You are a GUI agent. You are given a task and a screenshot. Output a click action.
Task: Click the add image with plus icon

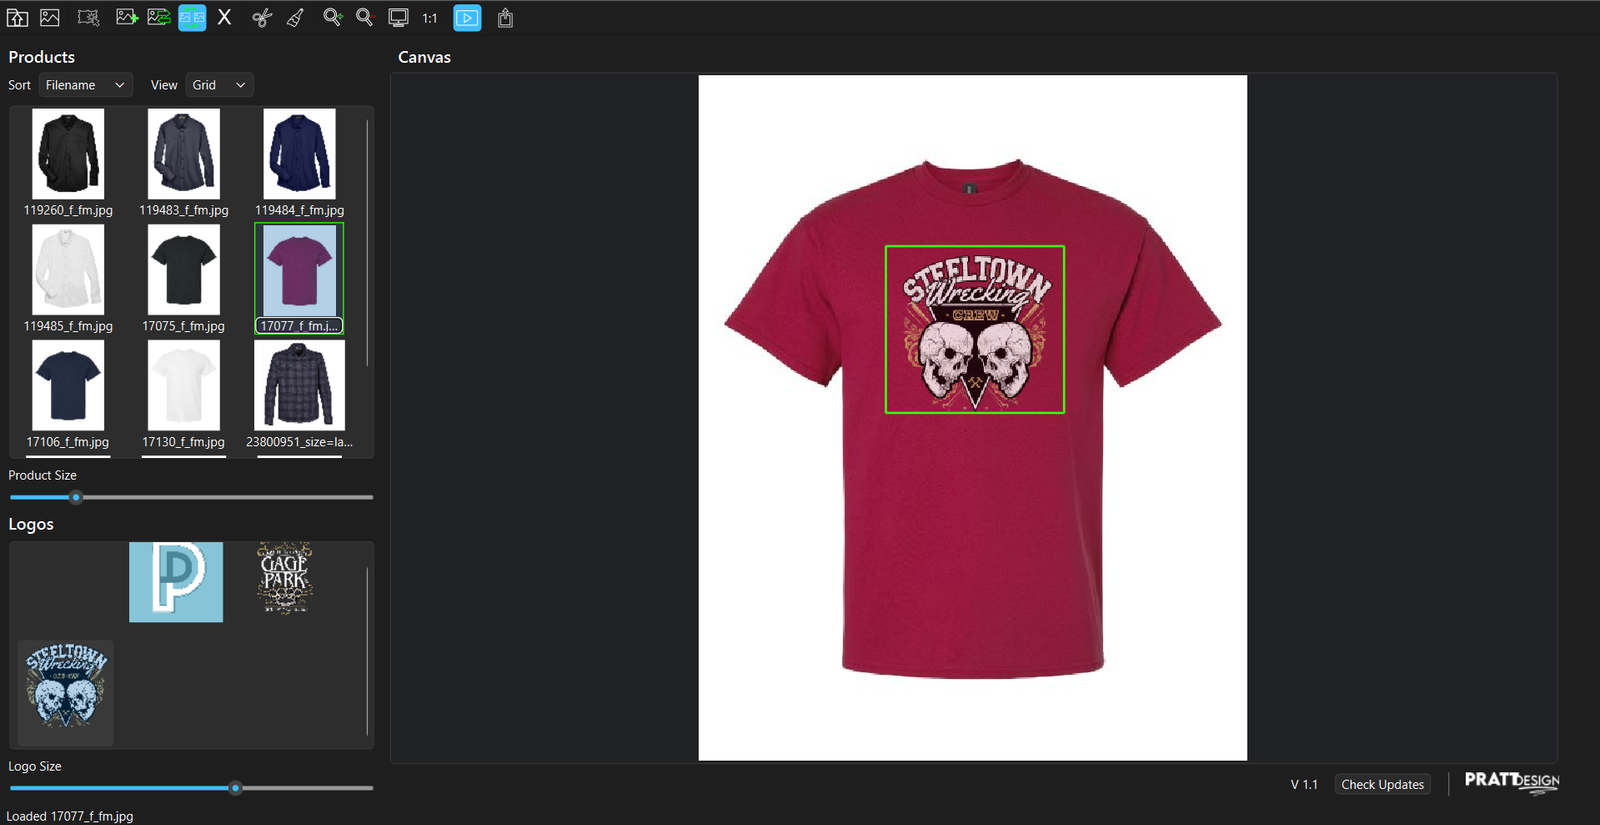click(x=126, y=18)
